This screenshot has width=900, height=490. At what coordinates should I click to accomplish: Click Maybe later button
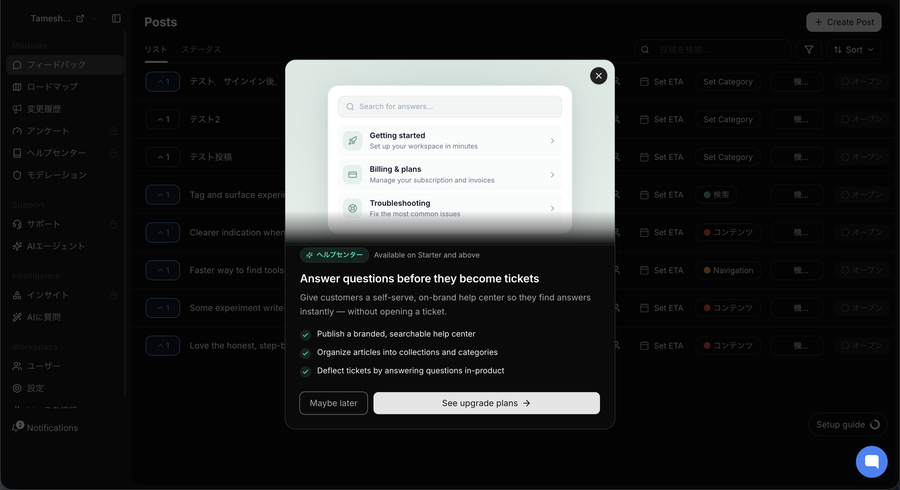(x=333, y=403)
